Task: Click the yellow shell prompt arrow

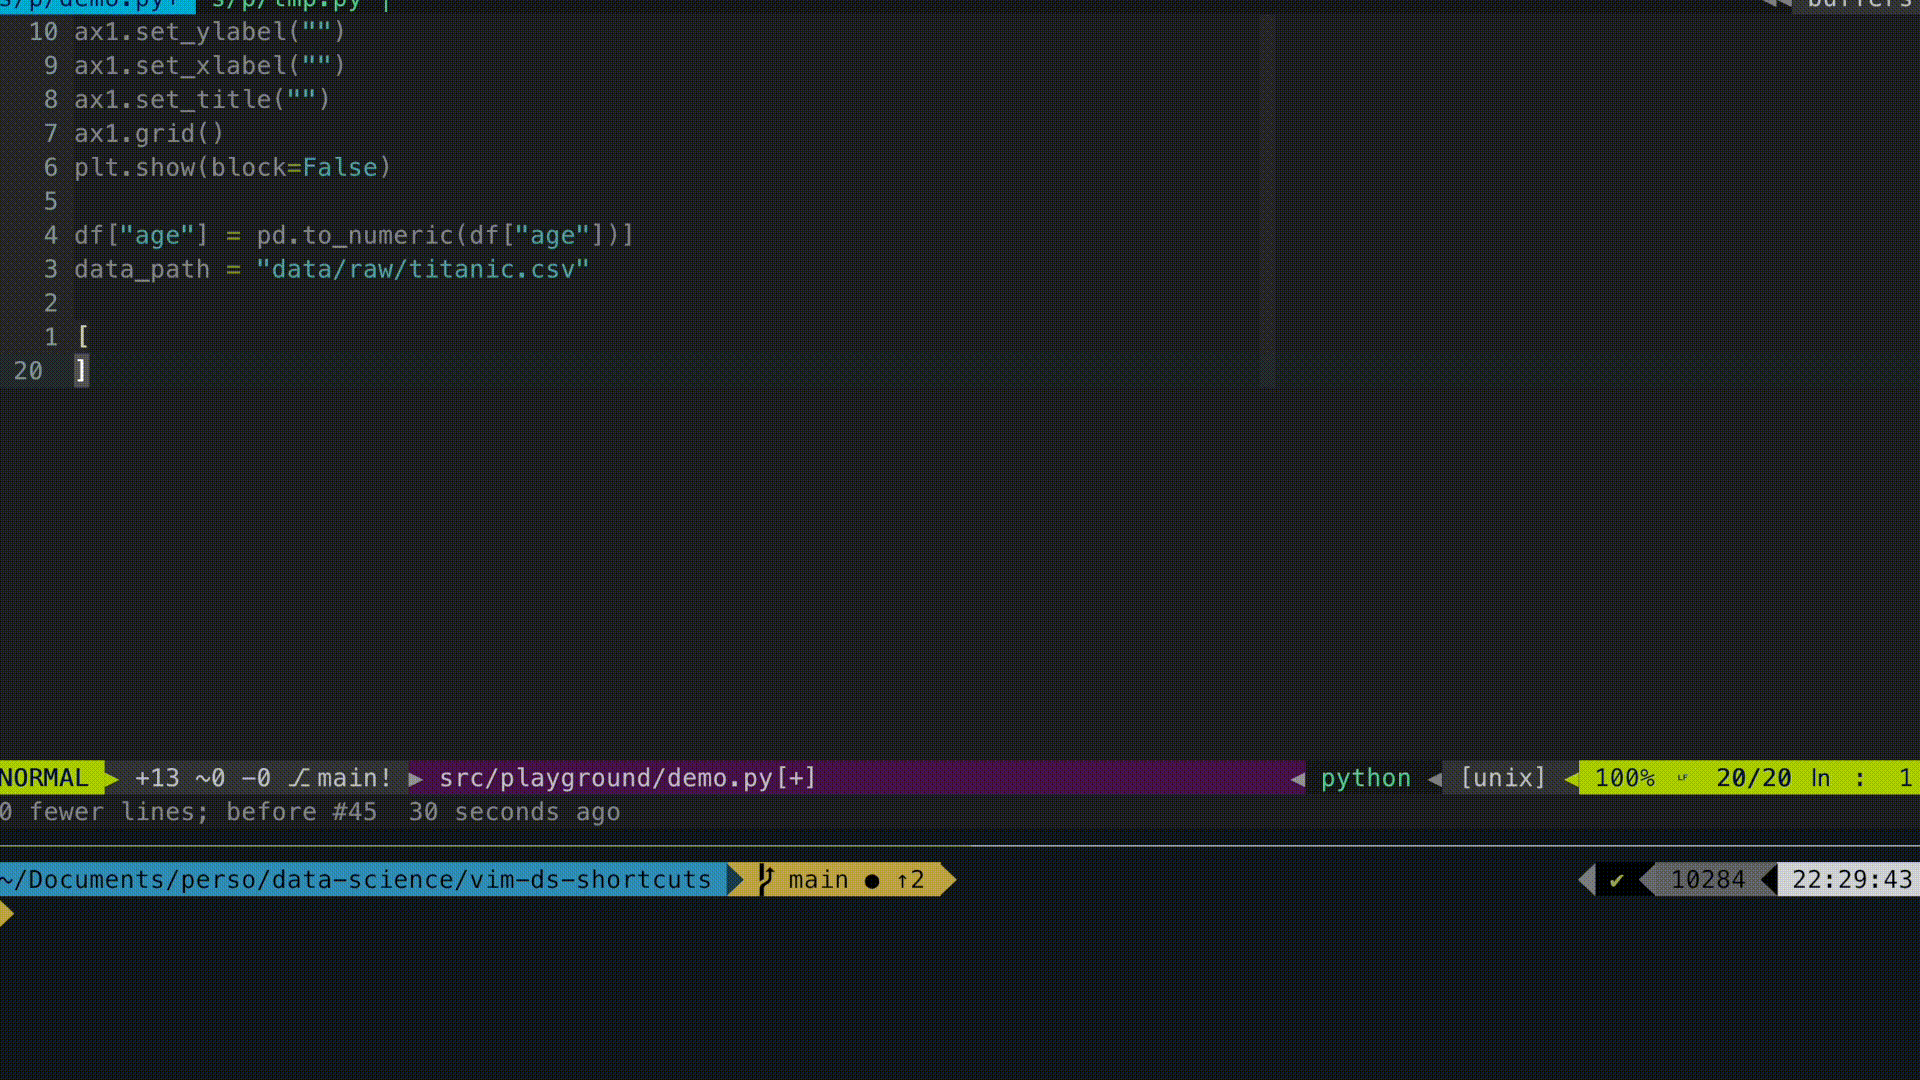Action: [x=7, y=912]
